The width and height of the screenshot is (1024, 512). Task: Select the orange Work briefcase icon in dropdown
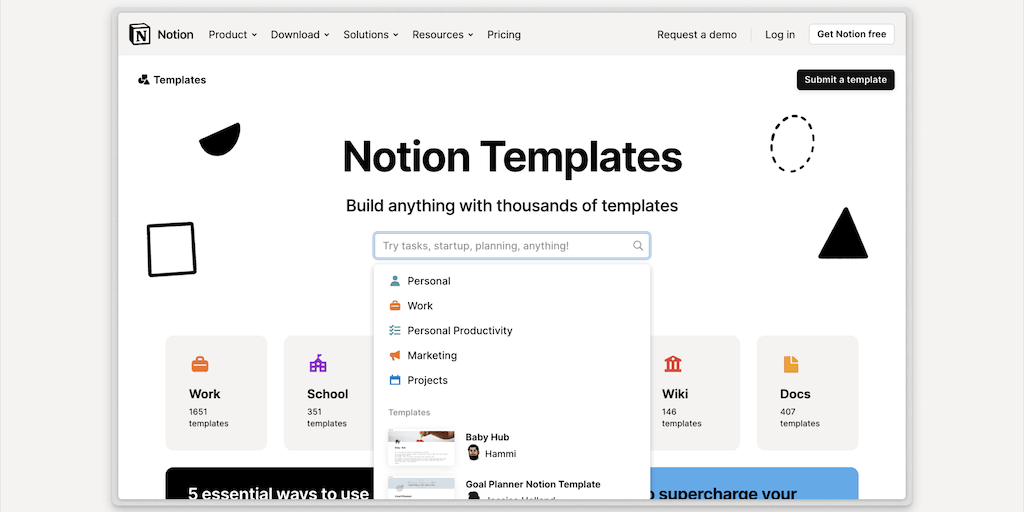[394, 306]
